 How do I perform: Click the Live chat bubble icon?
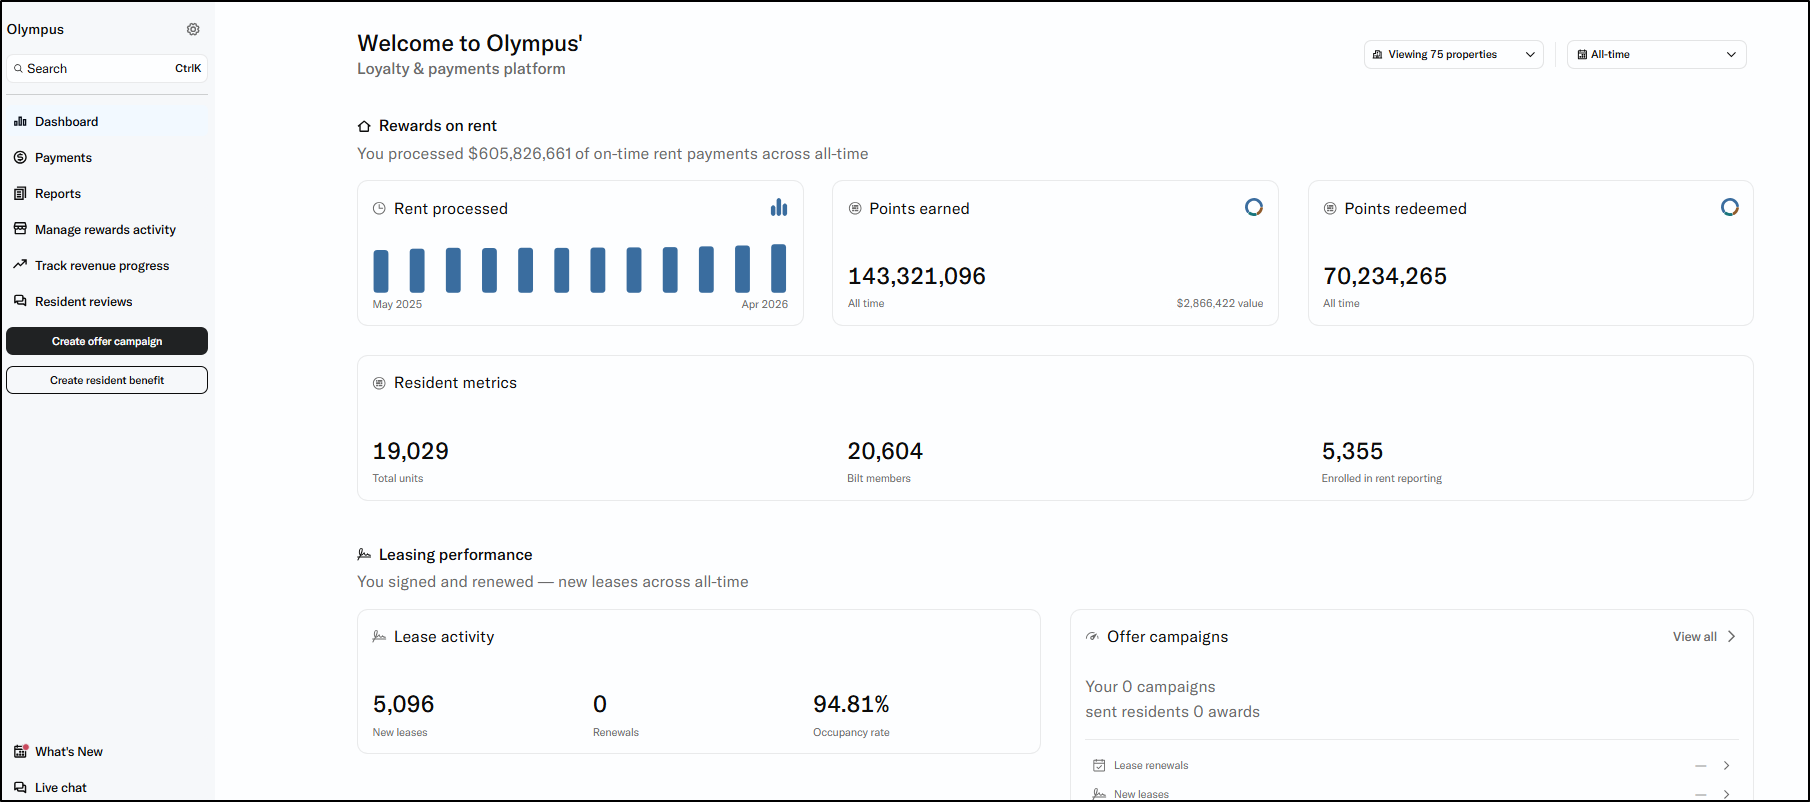coord(20,787)
